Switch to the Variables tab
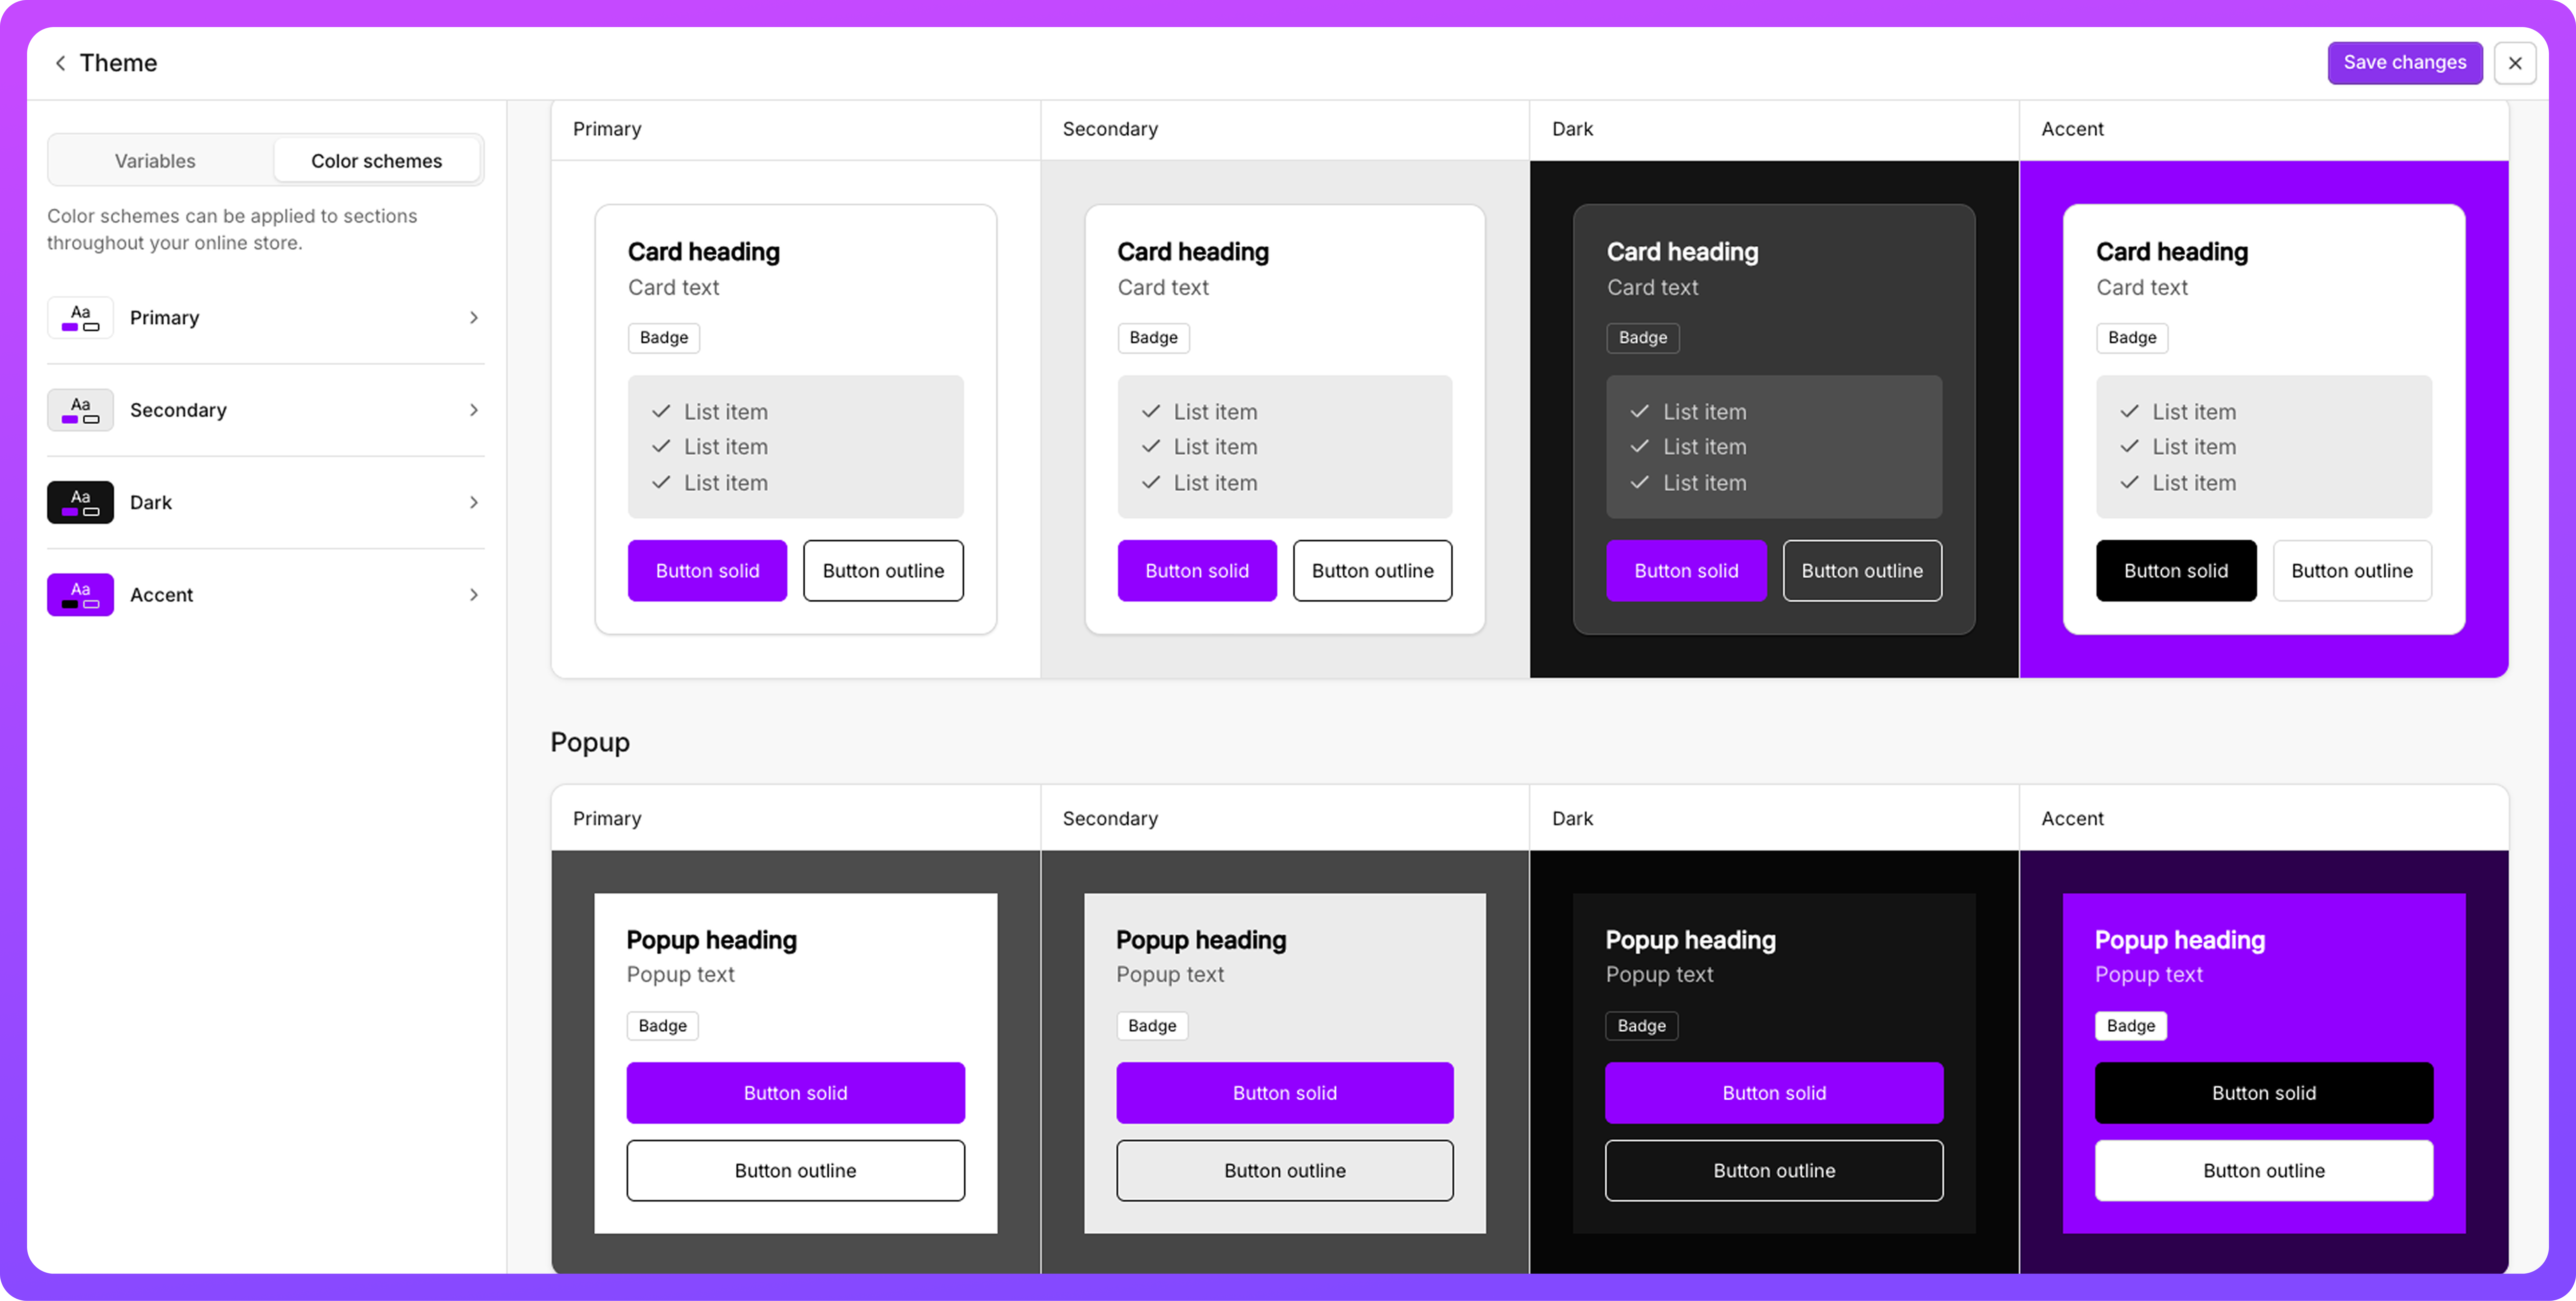2576x1301 pixels. point(155,161)
